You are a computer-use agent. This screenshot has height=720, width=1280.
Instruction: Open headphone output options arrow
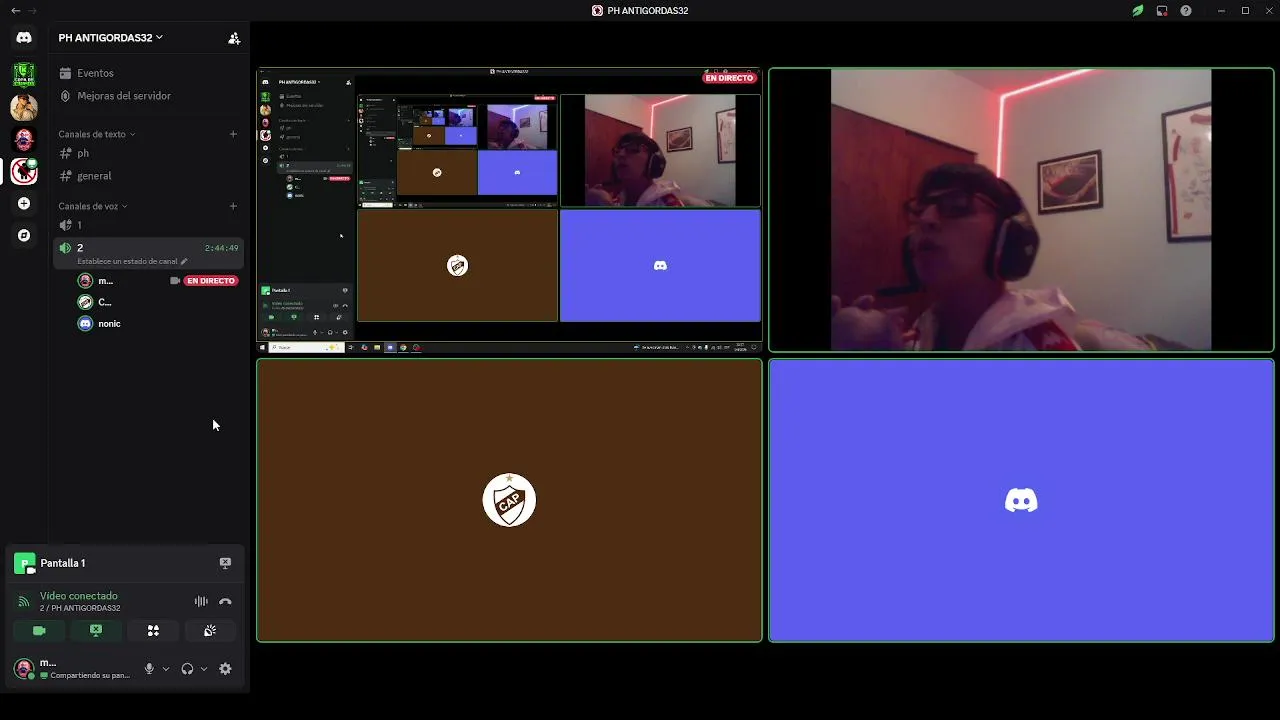[x=204, y=669]
